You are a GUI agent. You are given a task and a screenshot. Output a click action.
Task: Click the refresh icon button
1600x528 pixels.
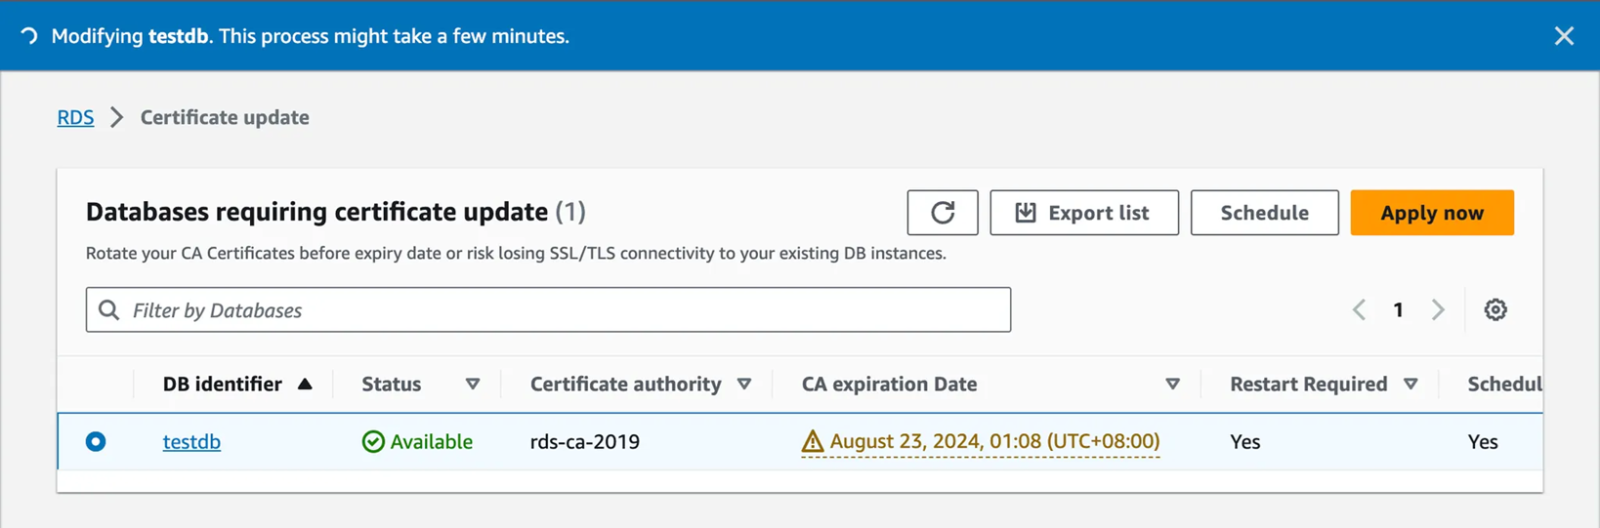pyautogui.click(x=942, y=213)
